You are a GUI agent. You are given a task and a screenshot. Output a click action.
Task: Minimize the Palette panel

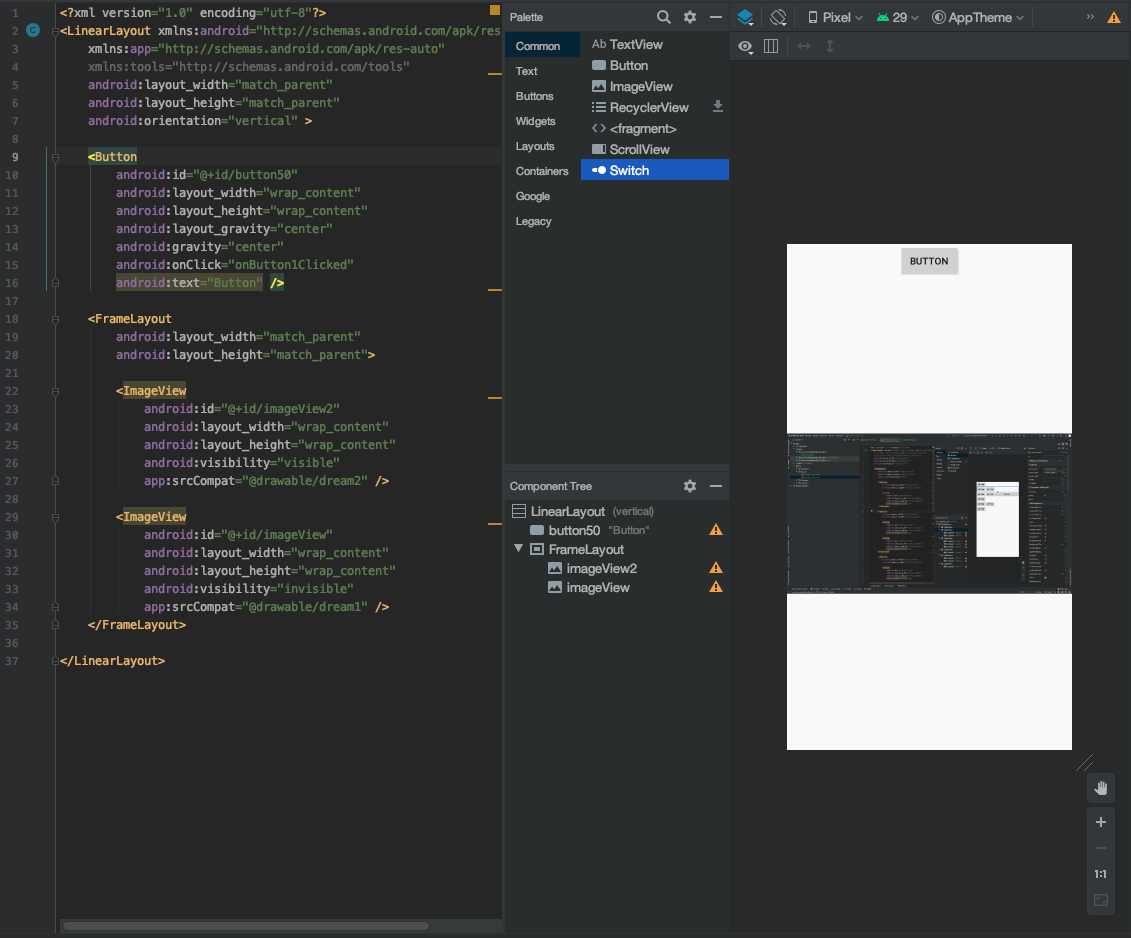716,17
